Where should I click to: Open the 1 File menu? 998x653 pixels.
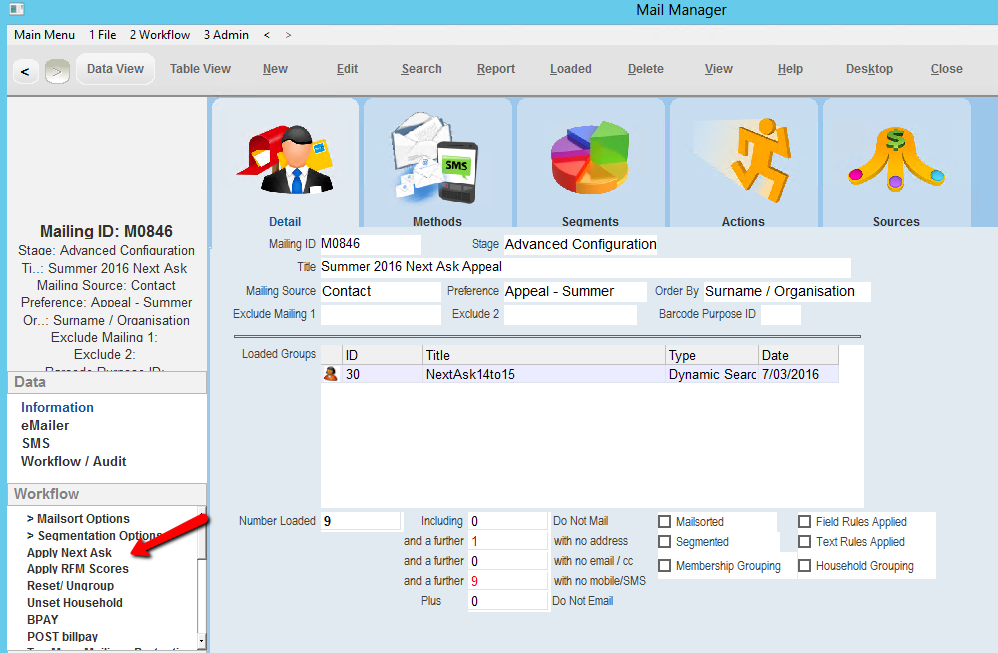[x=102, y=35]
